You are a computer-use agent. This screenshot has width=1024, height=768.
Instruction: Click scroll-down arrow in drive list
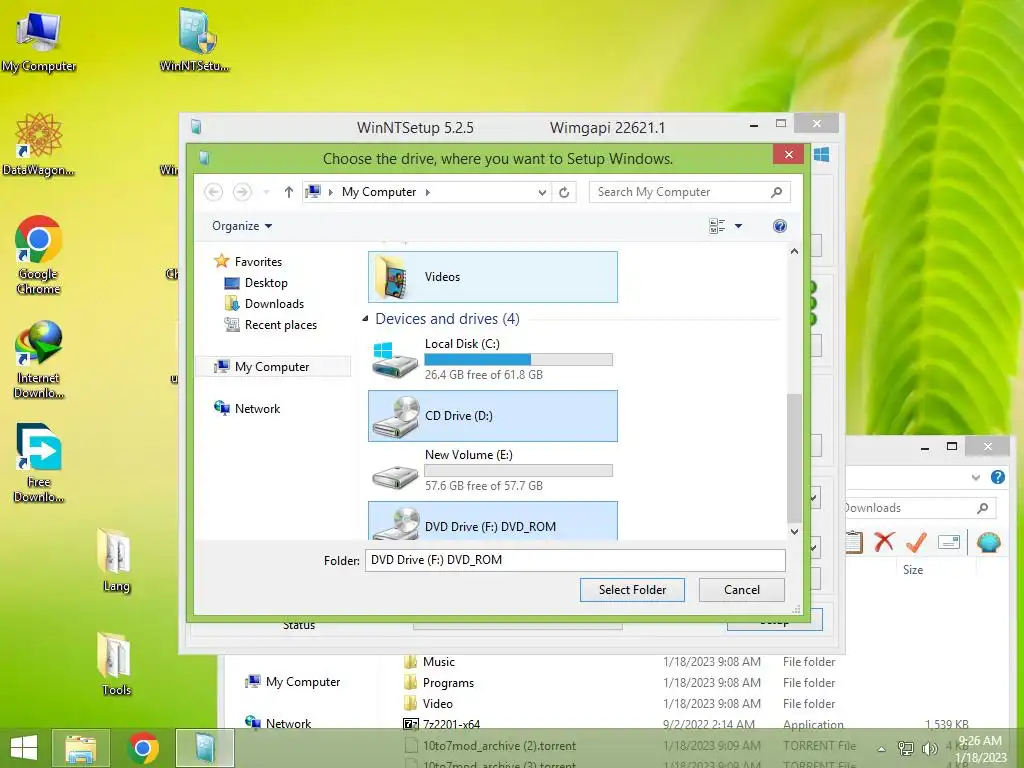point(794,532)
